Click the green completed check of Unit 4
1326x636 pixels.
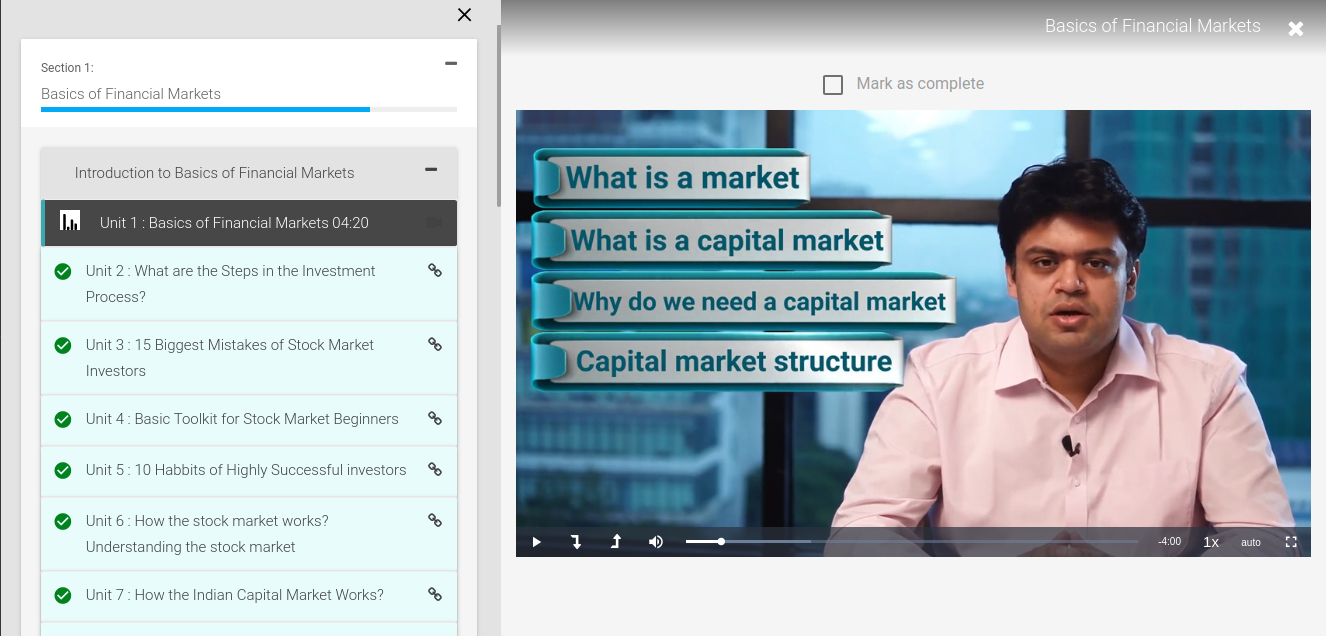coord(63,419)
